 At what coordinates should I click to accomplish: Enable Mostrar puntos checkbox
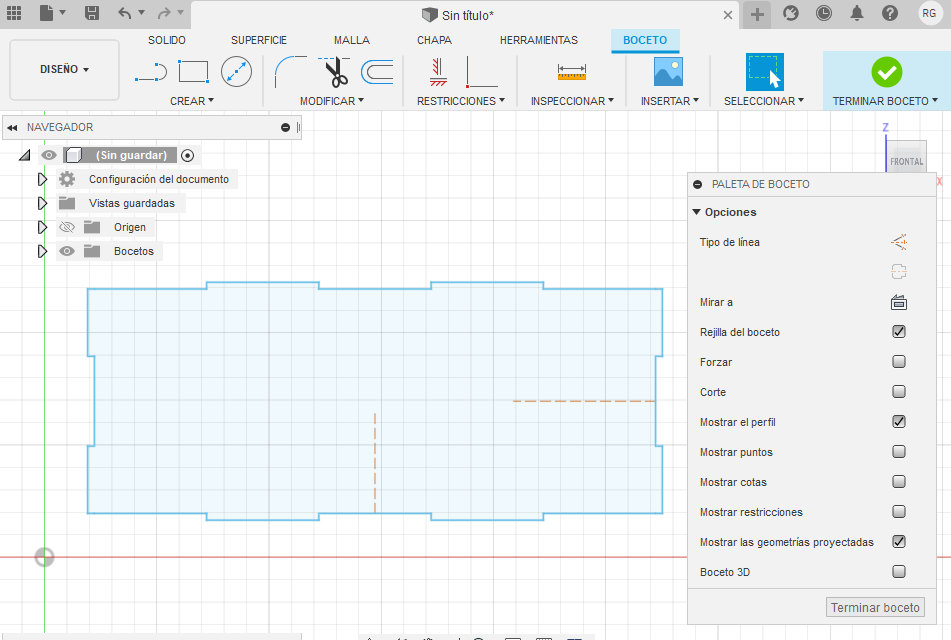tap(899, 451)
